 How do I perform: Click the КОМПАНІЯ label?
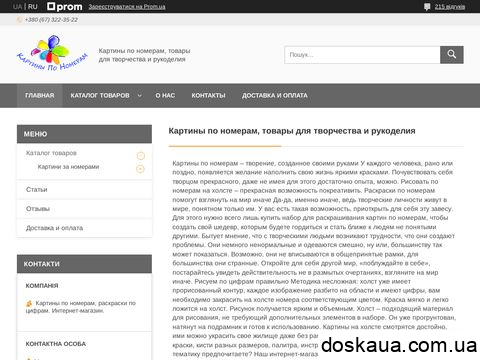pyautogui.click(x=42, y=286)
